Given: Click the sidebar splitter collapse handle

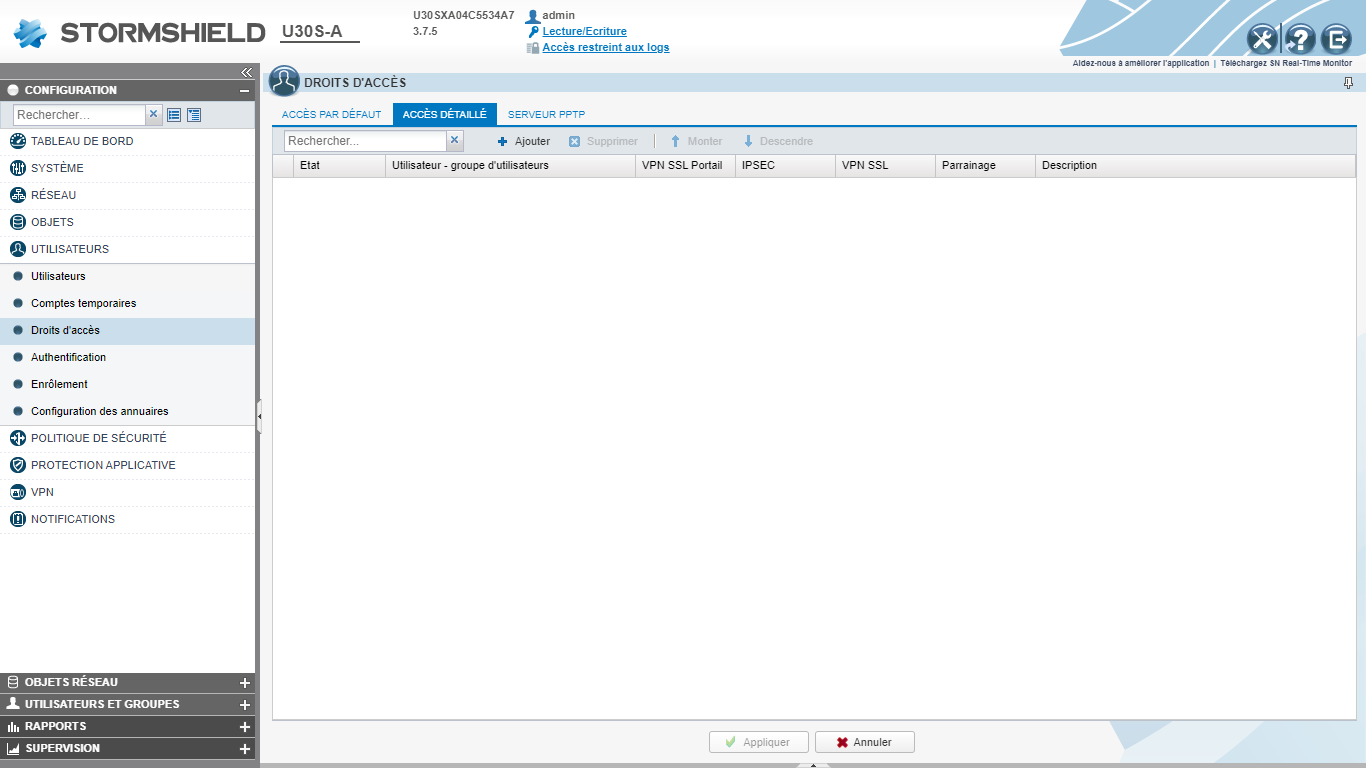Looking at the screenshot, I should 259,416.
